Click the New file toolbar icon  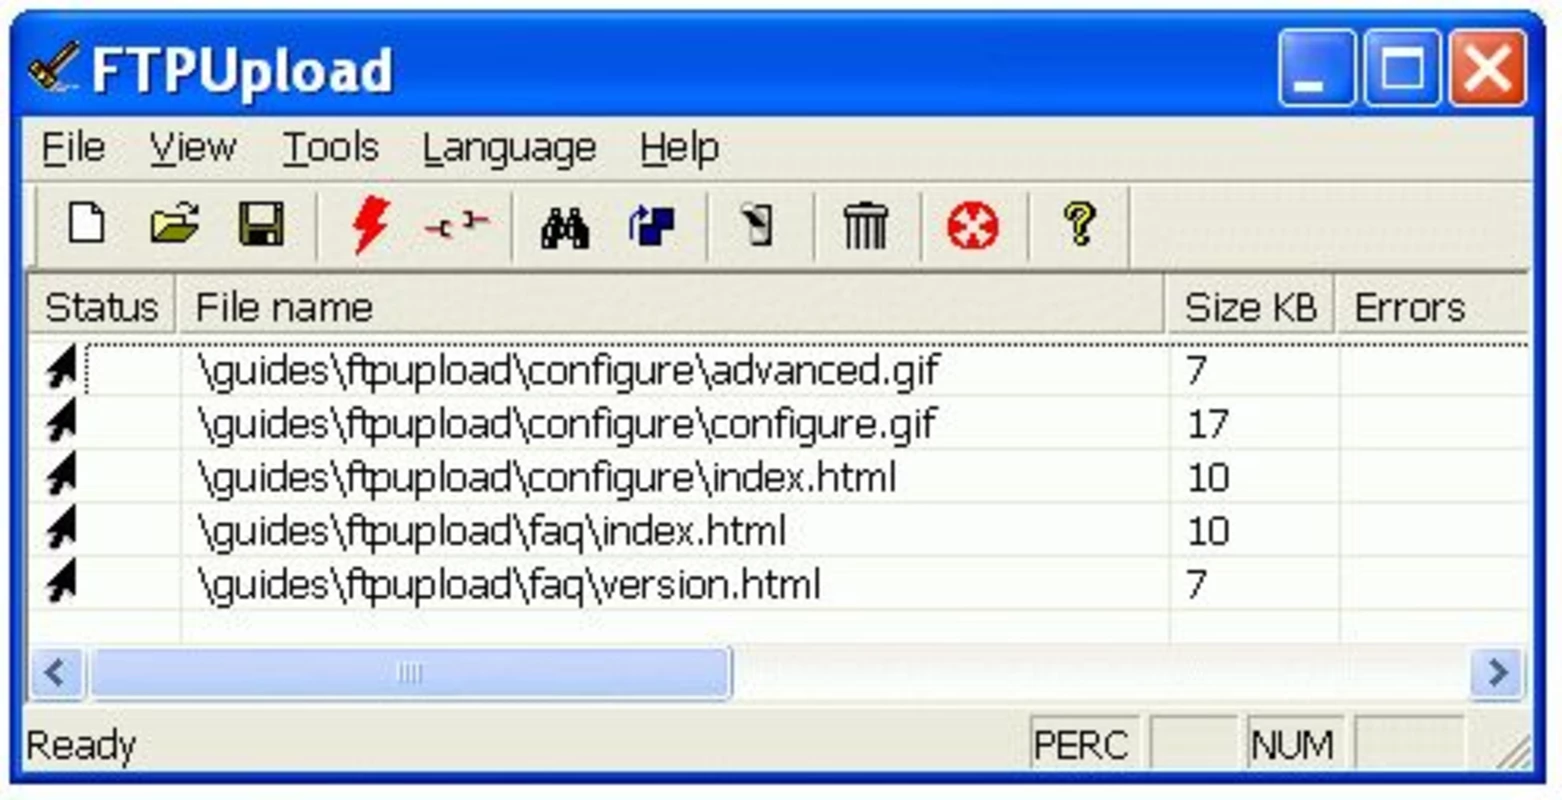(87, 224)
